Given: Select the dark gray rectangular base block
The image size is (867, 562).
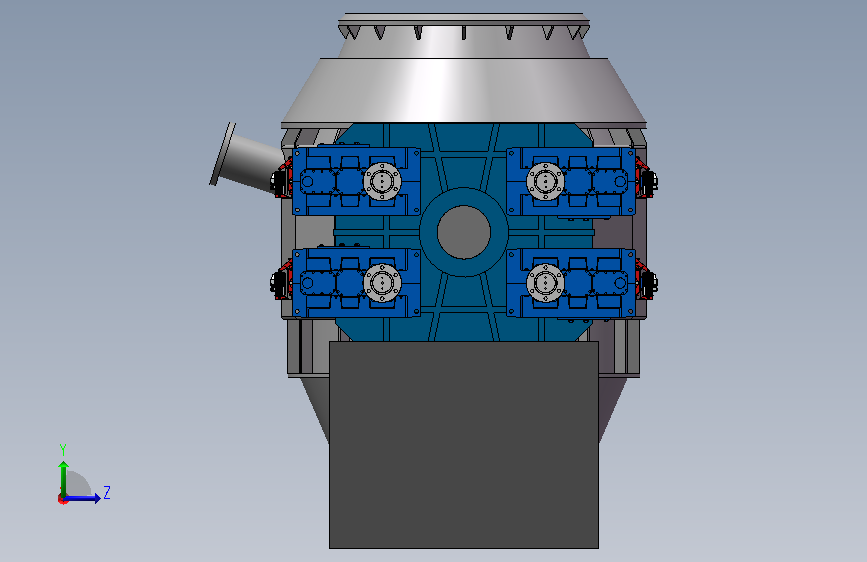Looking at the screenshot, I should tap(463, 445).
